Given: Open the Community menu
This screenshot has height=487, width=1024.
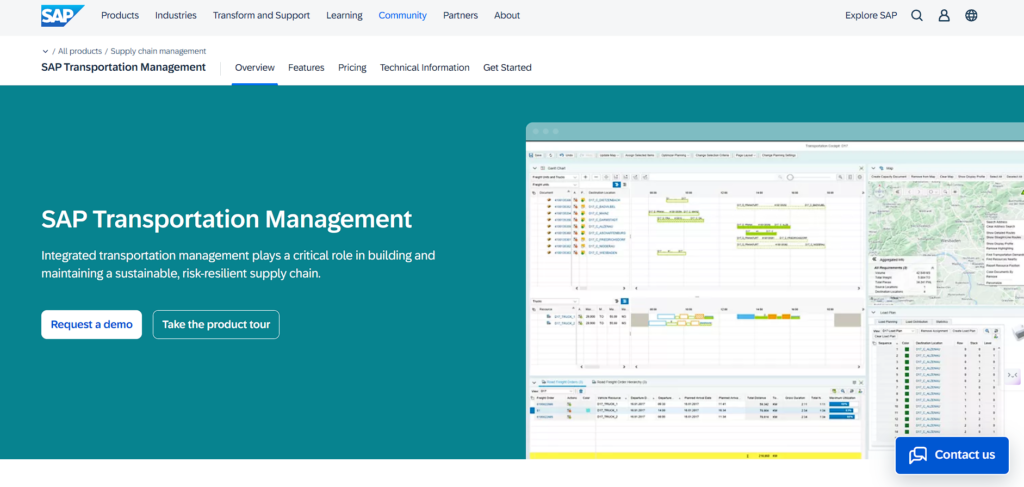Looking at the screenshot, I should coord(402,16).
